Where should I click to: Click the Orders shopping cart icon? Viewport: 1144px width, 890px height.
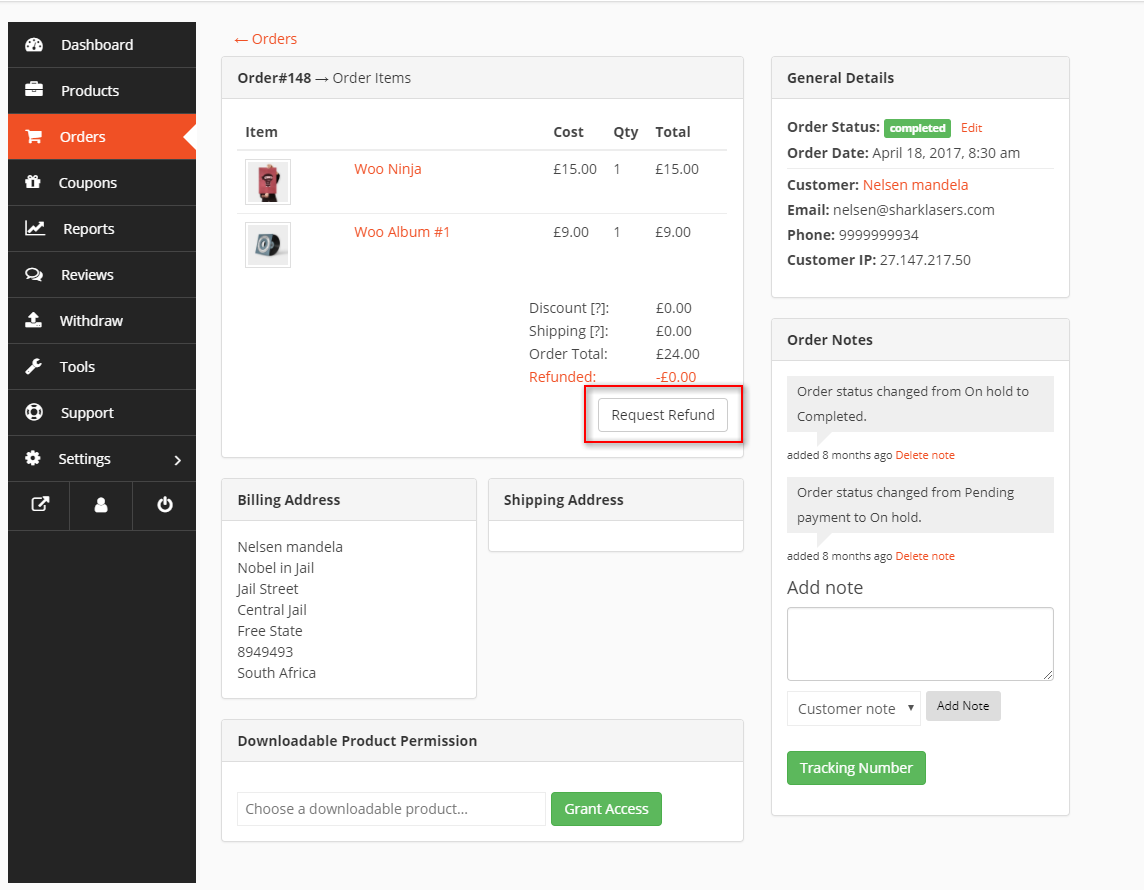tap(34, 136)
